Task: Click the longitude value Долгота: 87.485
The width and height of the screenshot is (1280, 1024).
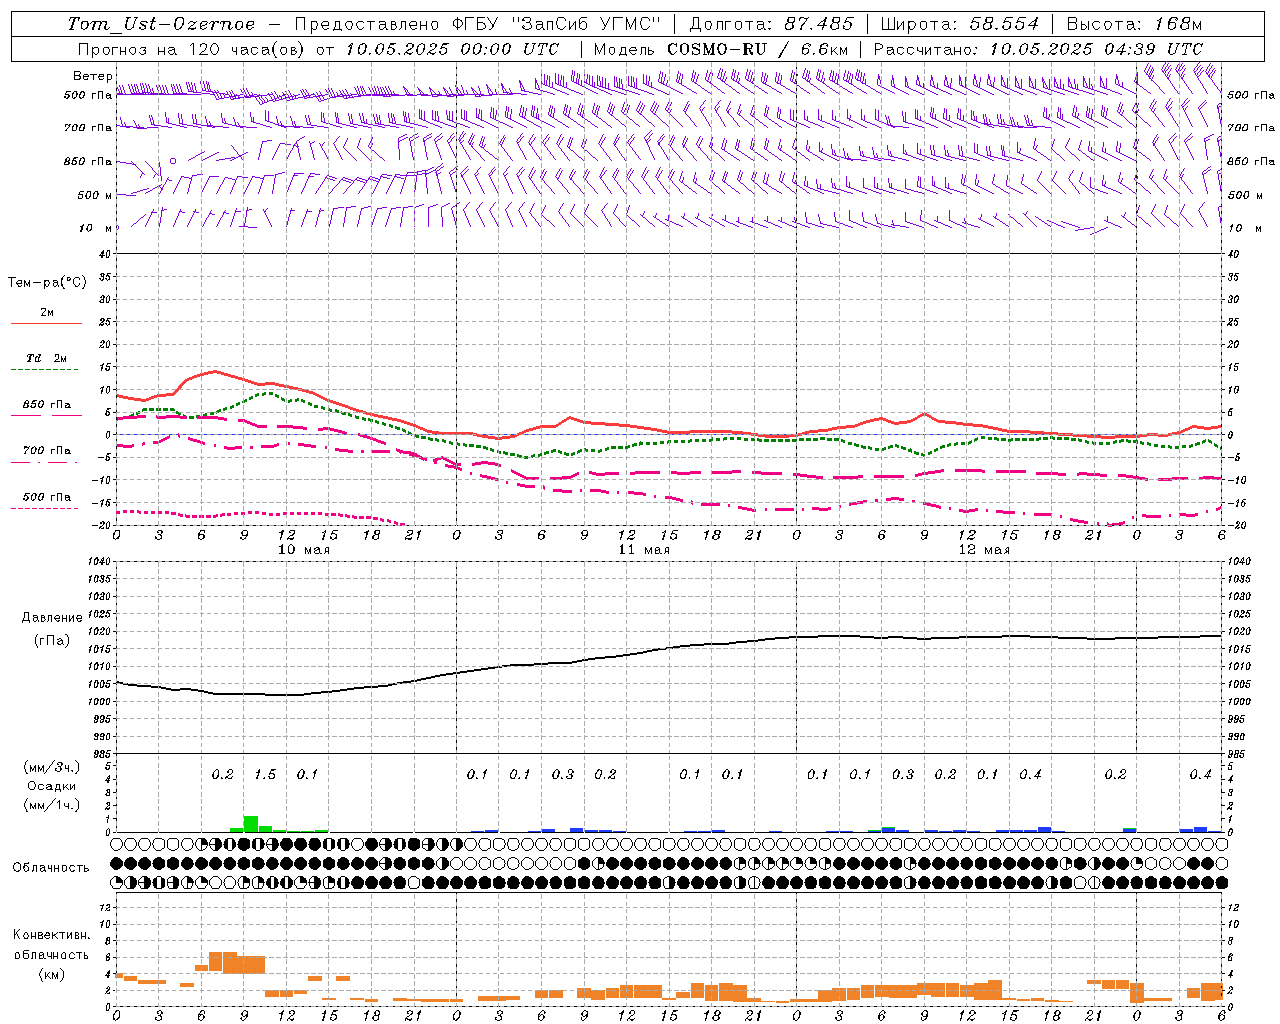Action: 772,24
